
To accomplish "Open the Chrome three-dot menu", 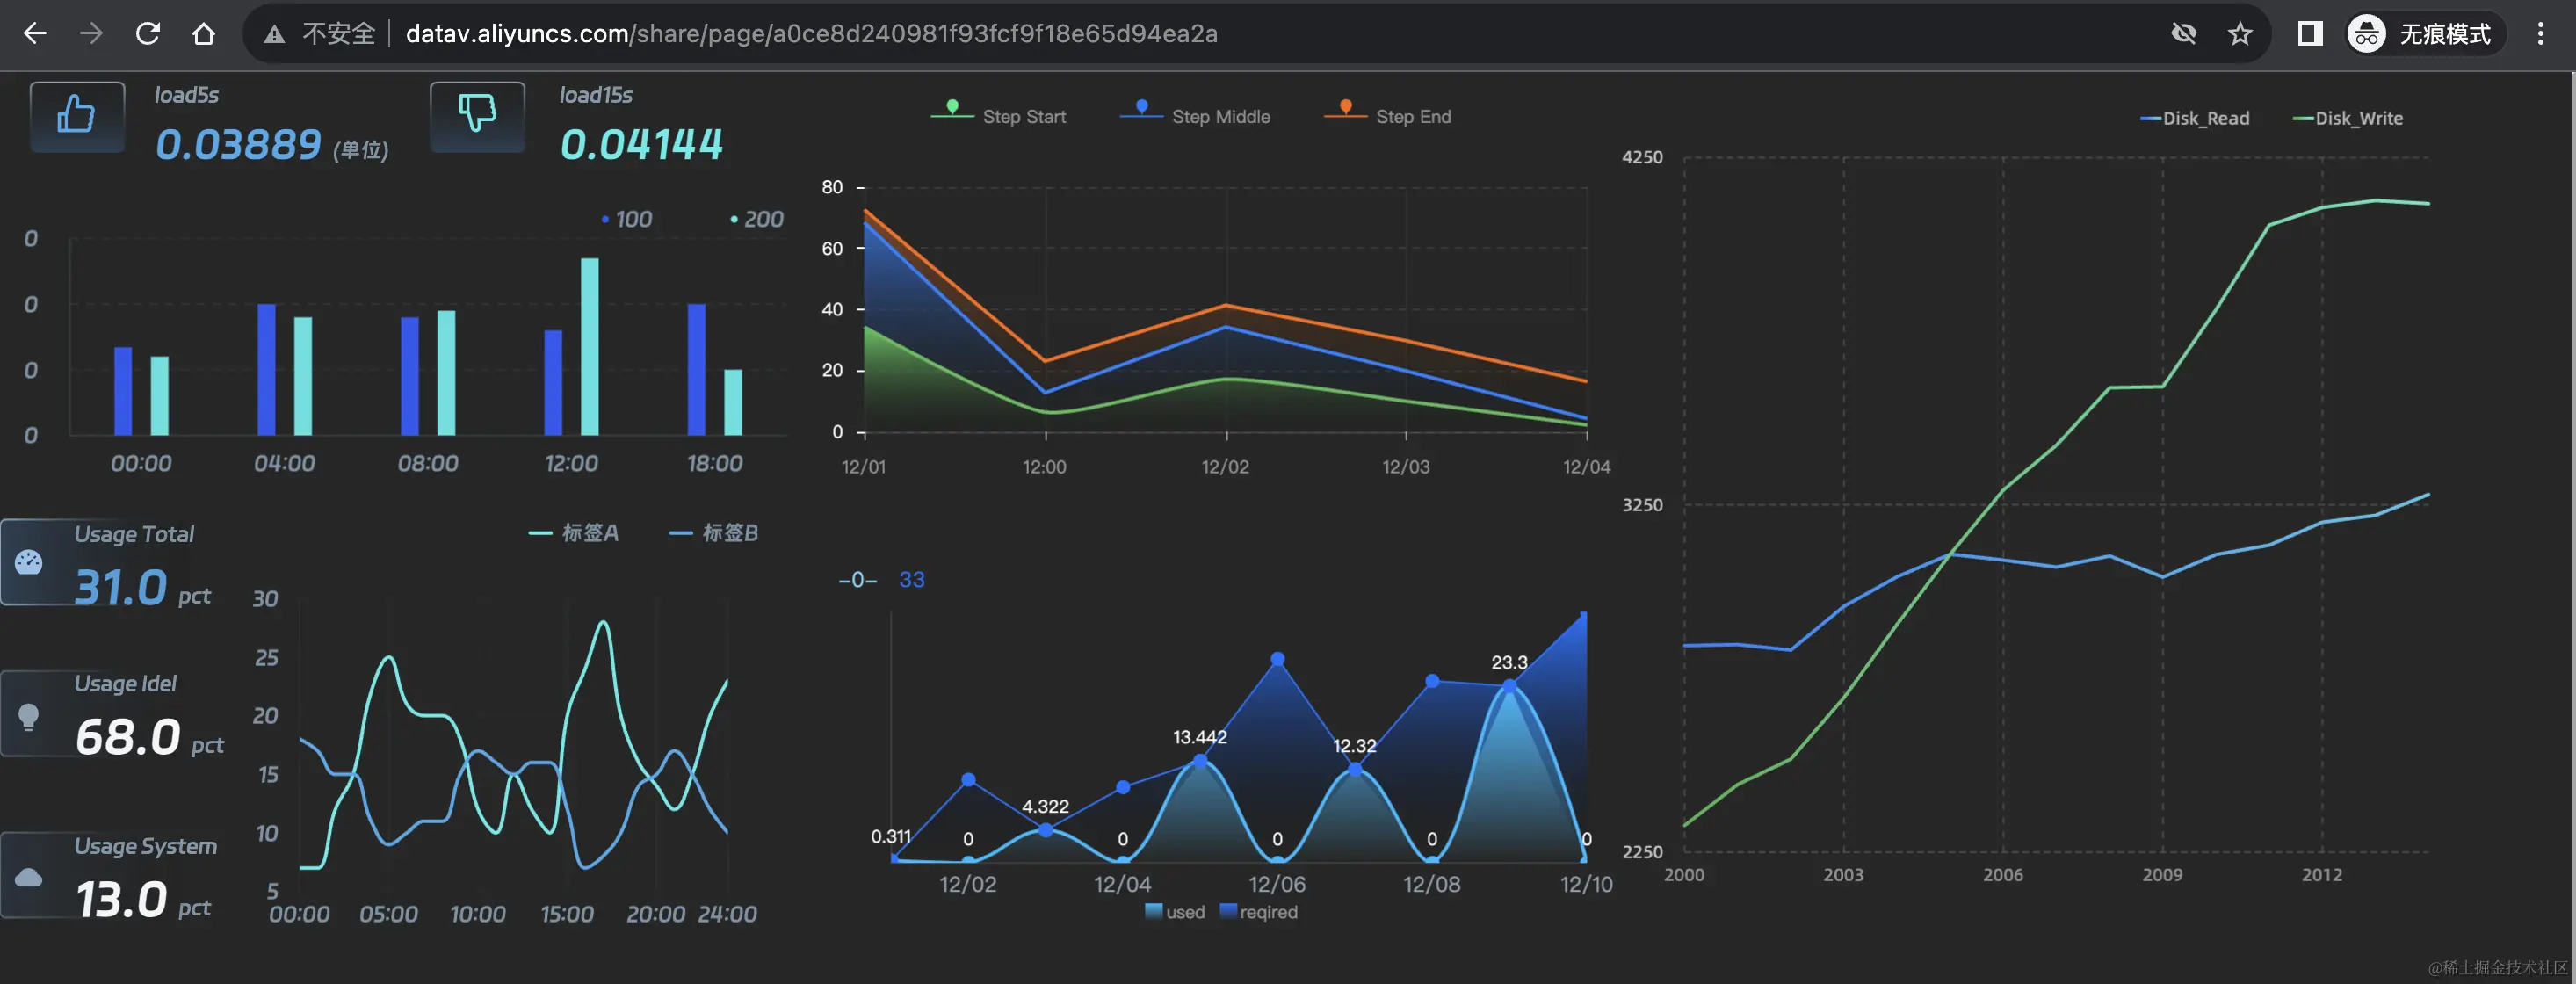I will click(2540, 34).
